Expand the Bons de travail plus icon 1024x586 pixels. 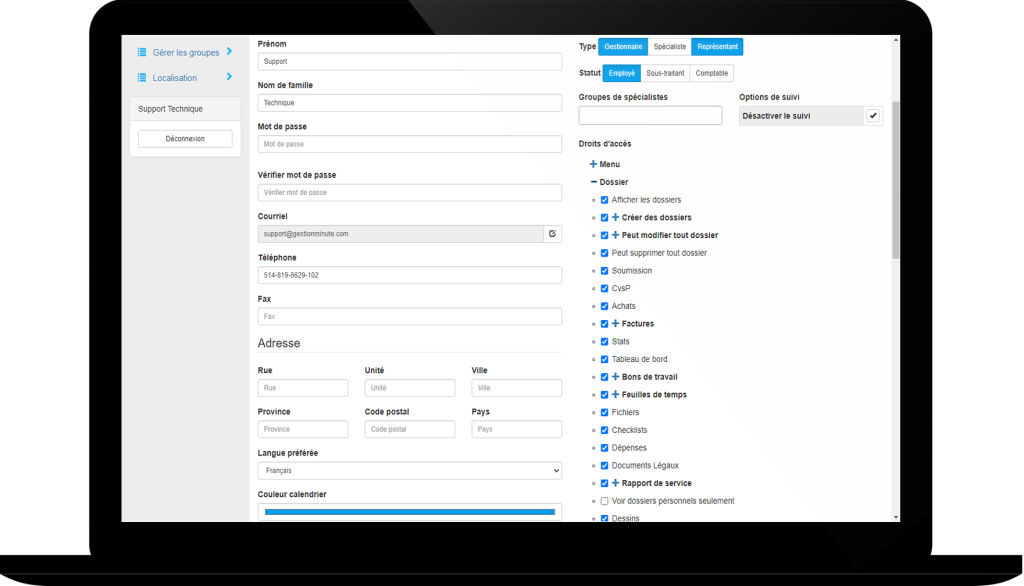point(615,376)
